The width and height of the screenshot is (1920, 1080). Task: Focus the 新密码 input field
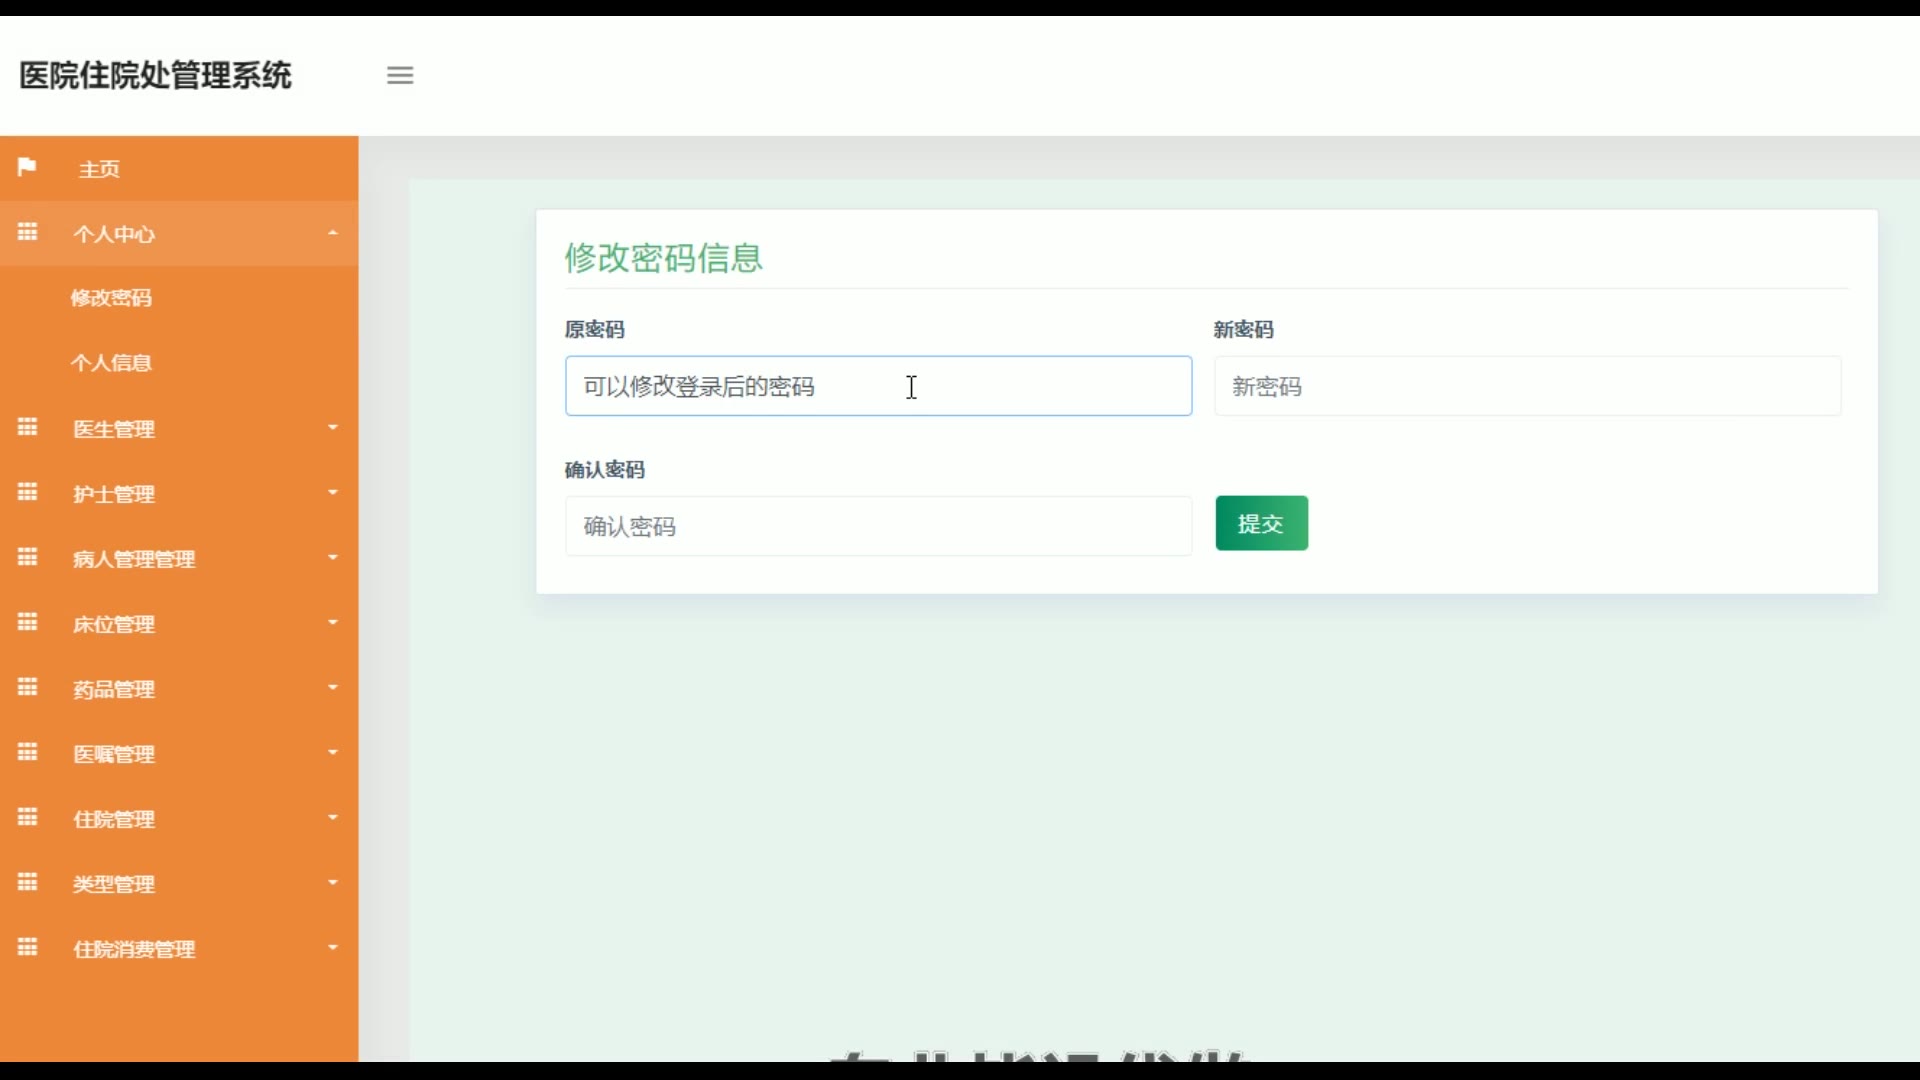click(1528, 386)
